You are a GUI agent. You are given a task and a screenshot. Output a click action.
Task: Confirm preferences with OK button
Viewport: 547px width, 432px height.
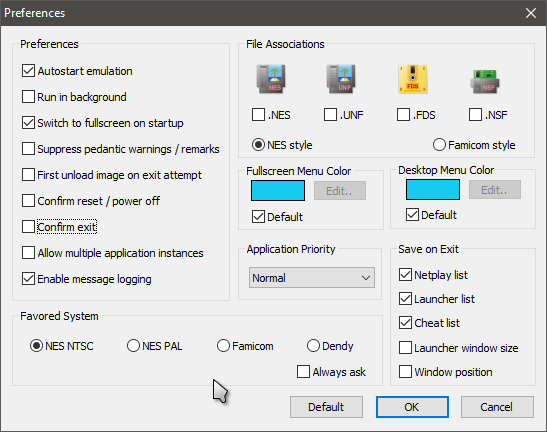(x=412, y=407)
